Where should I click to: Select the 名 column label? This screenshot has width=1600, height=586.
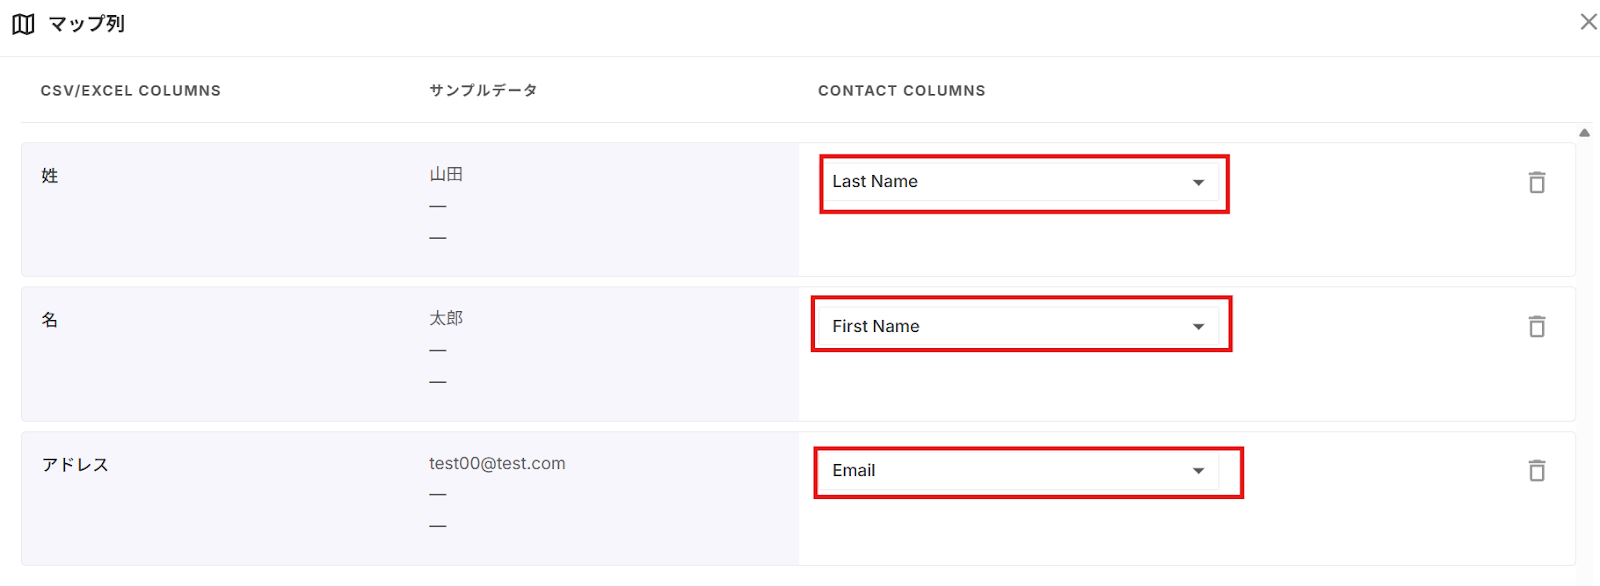click(x=50, y=320)
